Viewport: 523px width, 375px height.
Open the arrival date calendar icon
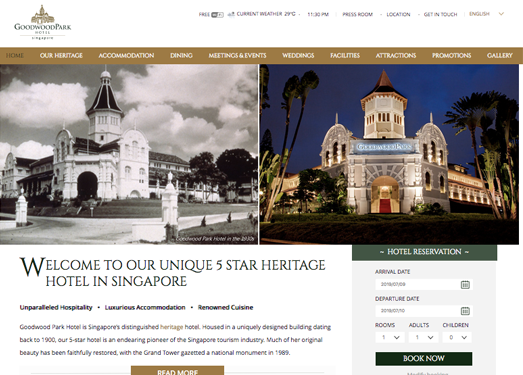(x=465, y=285)
